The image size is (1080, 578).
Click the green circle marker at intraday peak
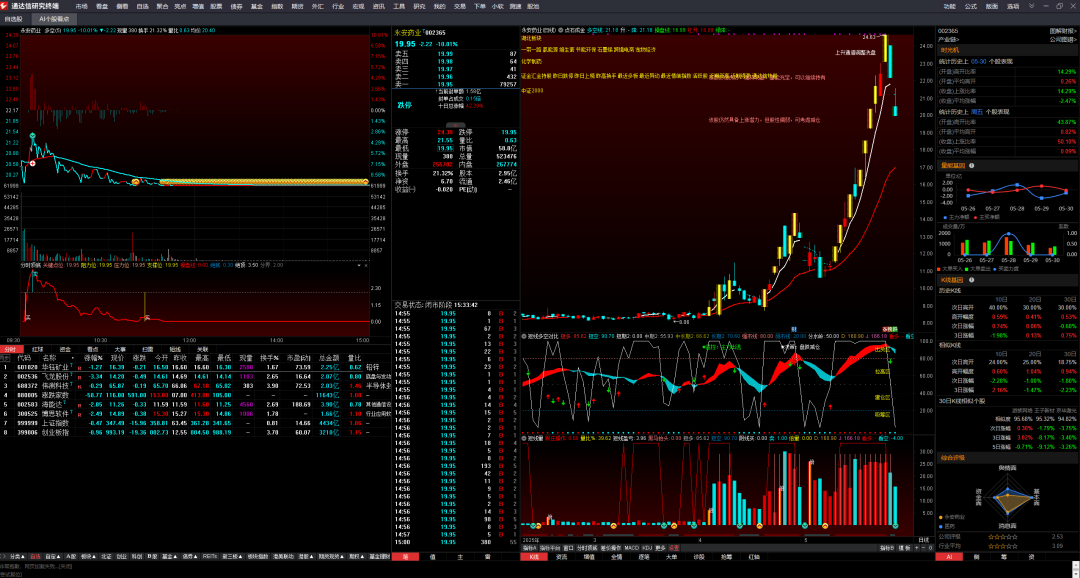(x=32, y=136)
